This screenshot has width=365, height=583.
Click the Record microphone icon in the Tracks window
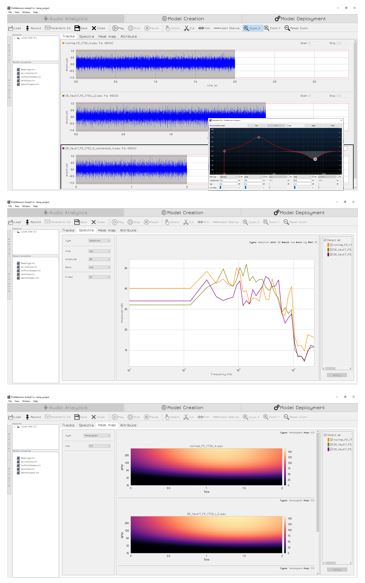27,28
